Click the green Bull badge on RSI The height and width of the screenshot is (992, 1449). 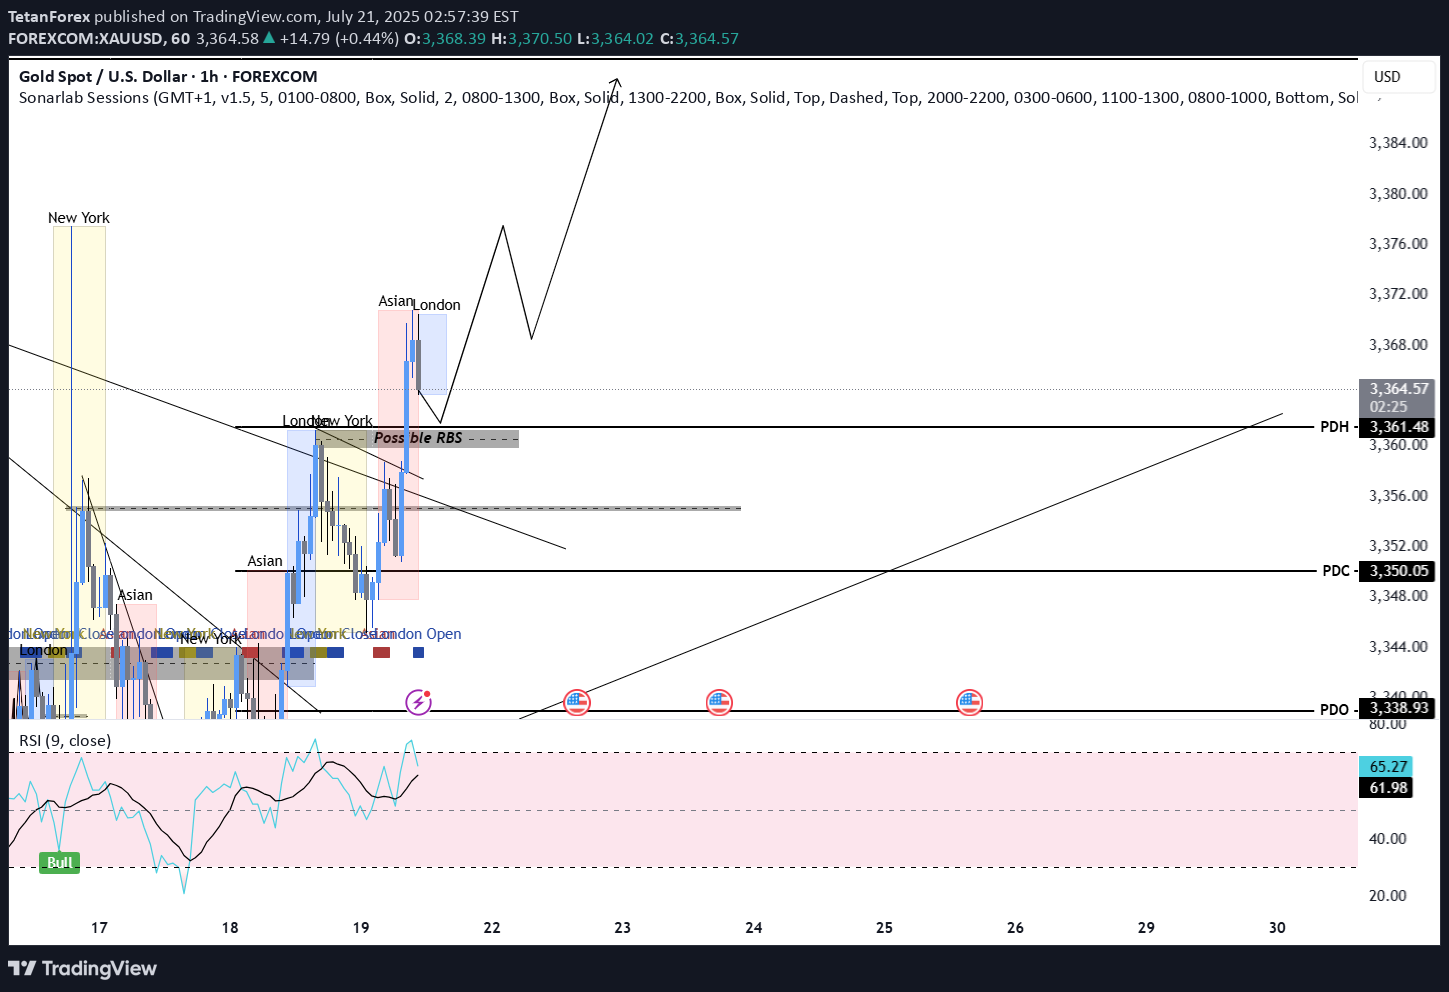click(x=59, y=862)
